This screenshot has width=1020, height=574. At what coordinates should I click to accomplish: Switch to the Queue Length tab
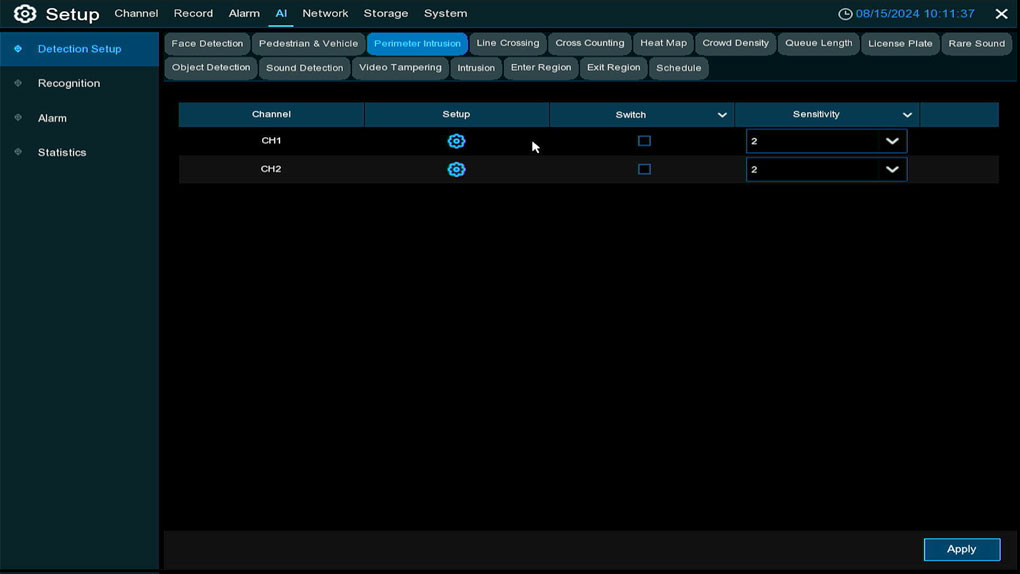pos(818,44)
